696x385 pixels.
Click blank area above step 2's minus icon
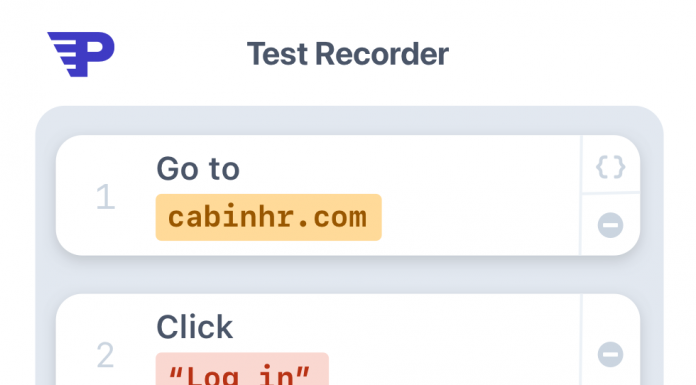(x=611, y=318)
